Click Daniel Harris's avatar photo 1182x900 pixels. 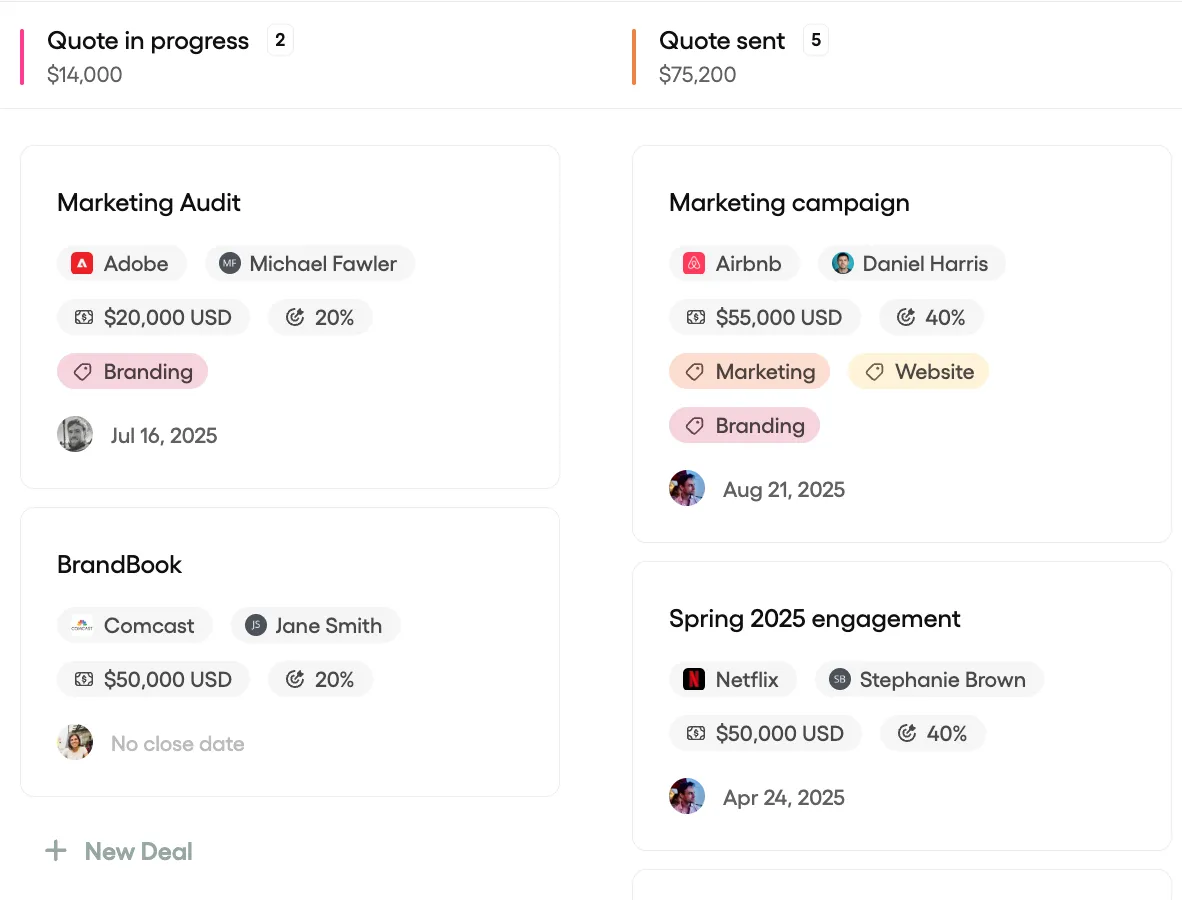843,264
